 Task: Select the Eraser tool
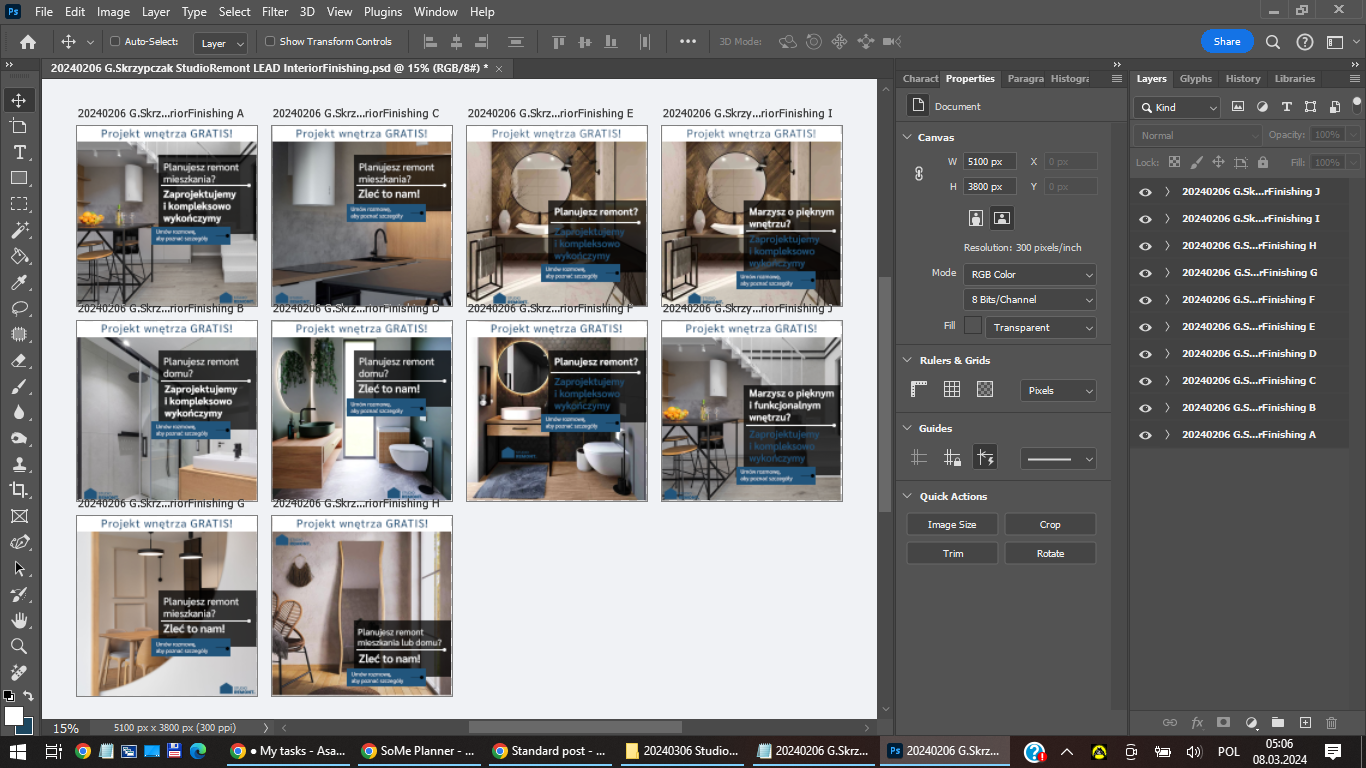point(19,360)
